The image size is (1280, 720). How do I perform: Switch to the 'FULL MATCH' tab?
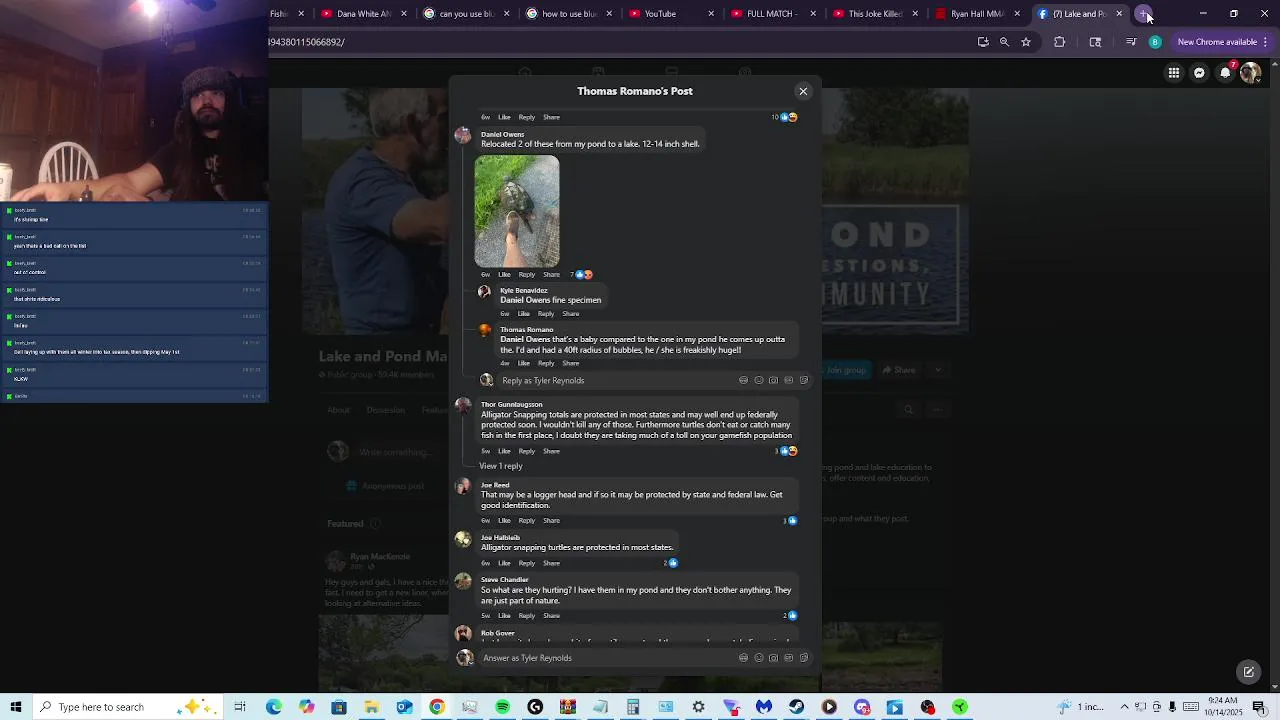click(x=774, y=14)
